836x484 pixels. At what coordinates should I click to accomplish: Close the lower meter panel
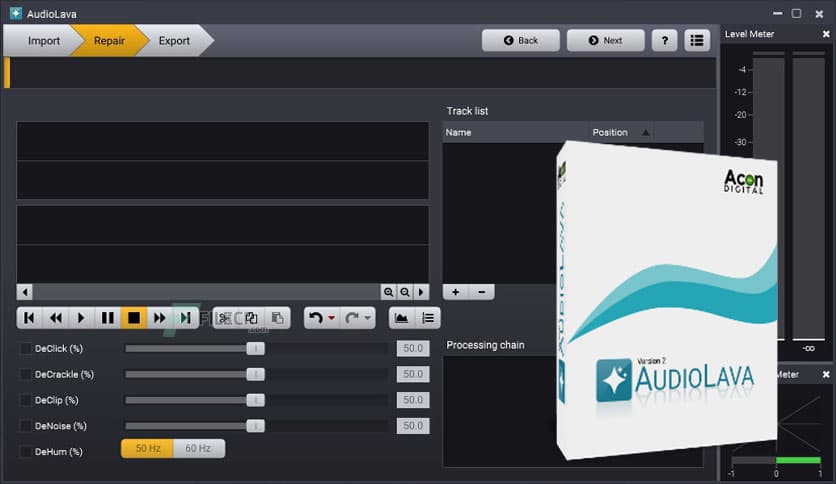pyautogui.click(x=826, y=375)
